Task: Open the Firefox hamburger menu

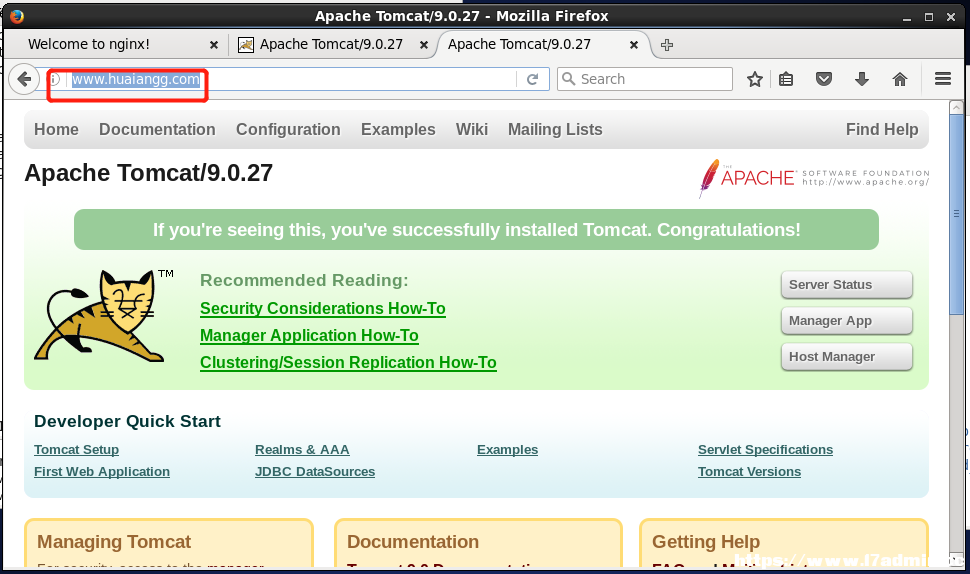Action: (943, 79)
